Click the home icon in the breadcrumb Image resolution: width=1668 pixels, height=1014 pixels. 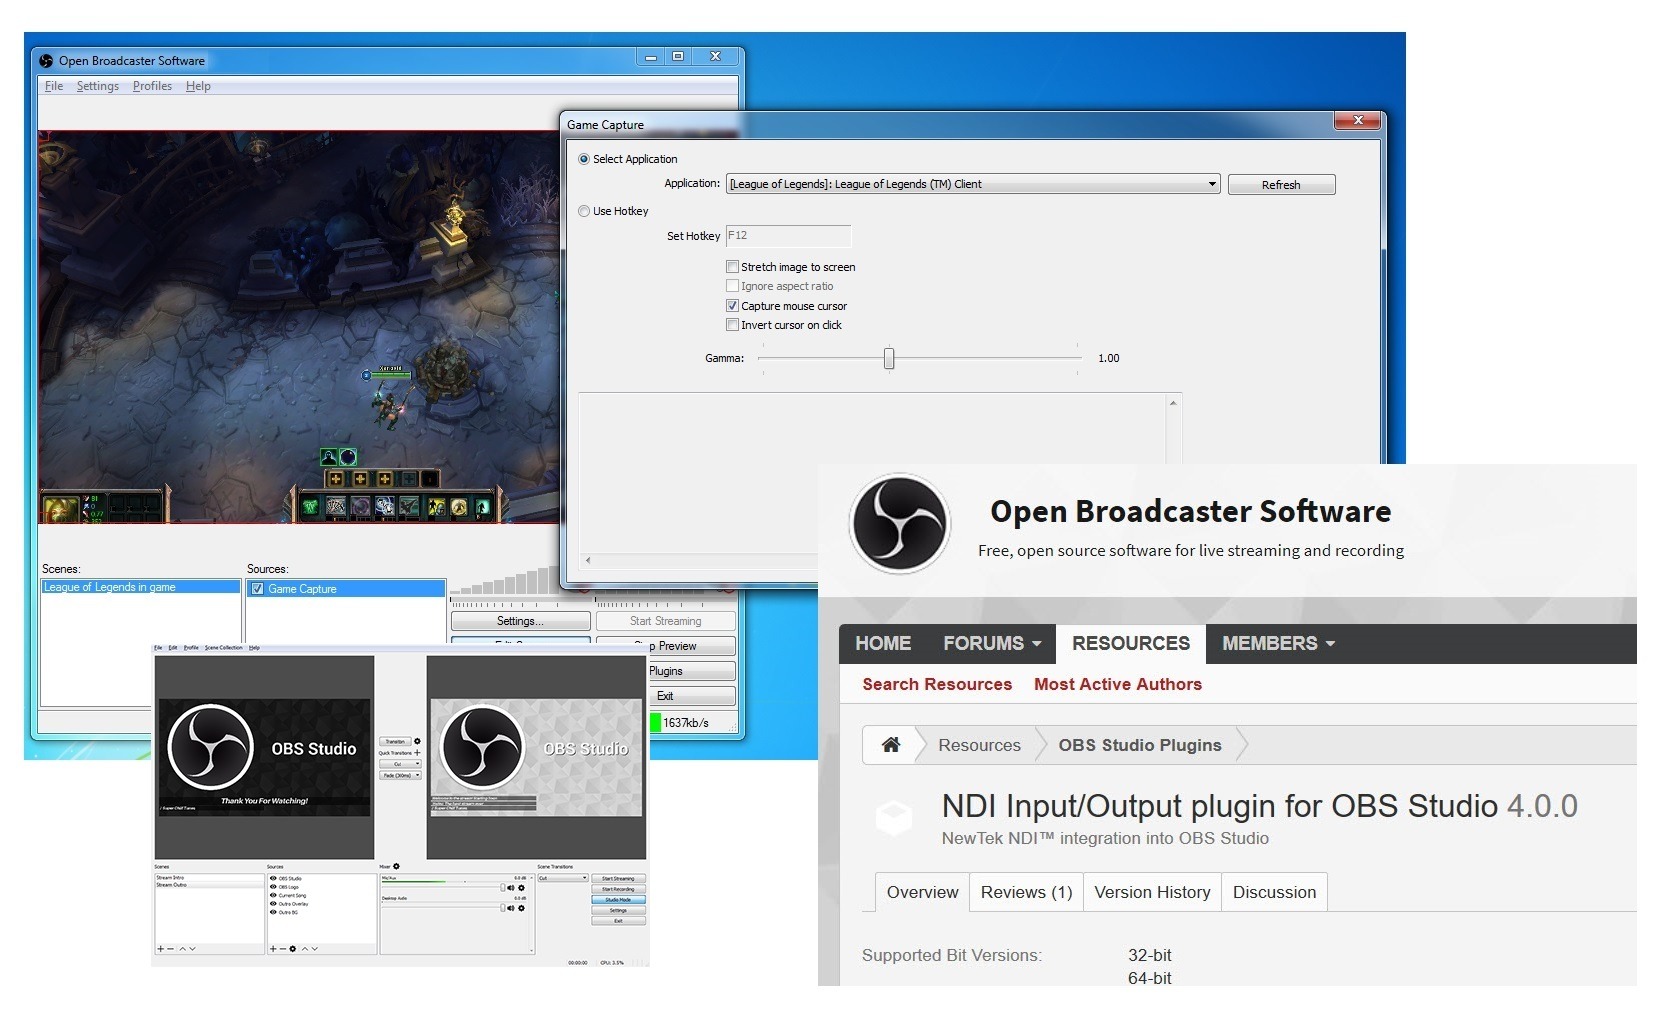[x=890, y=744]
